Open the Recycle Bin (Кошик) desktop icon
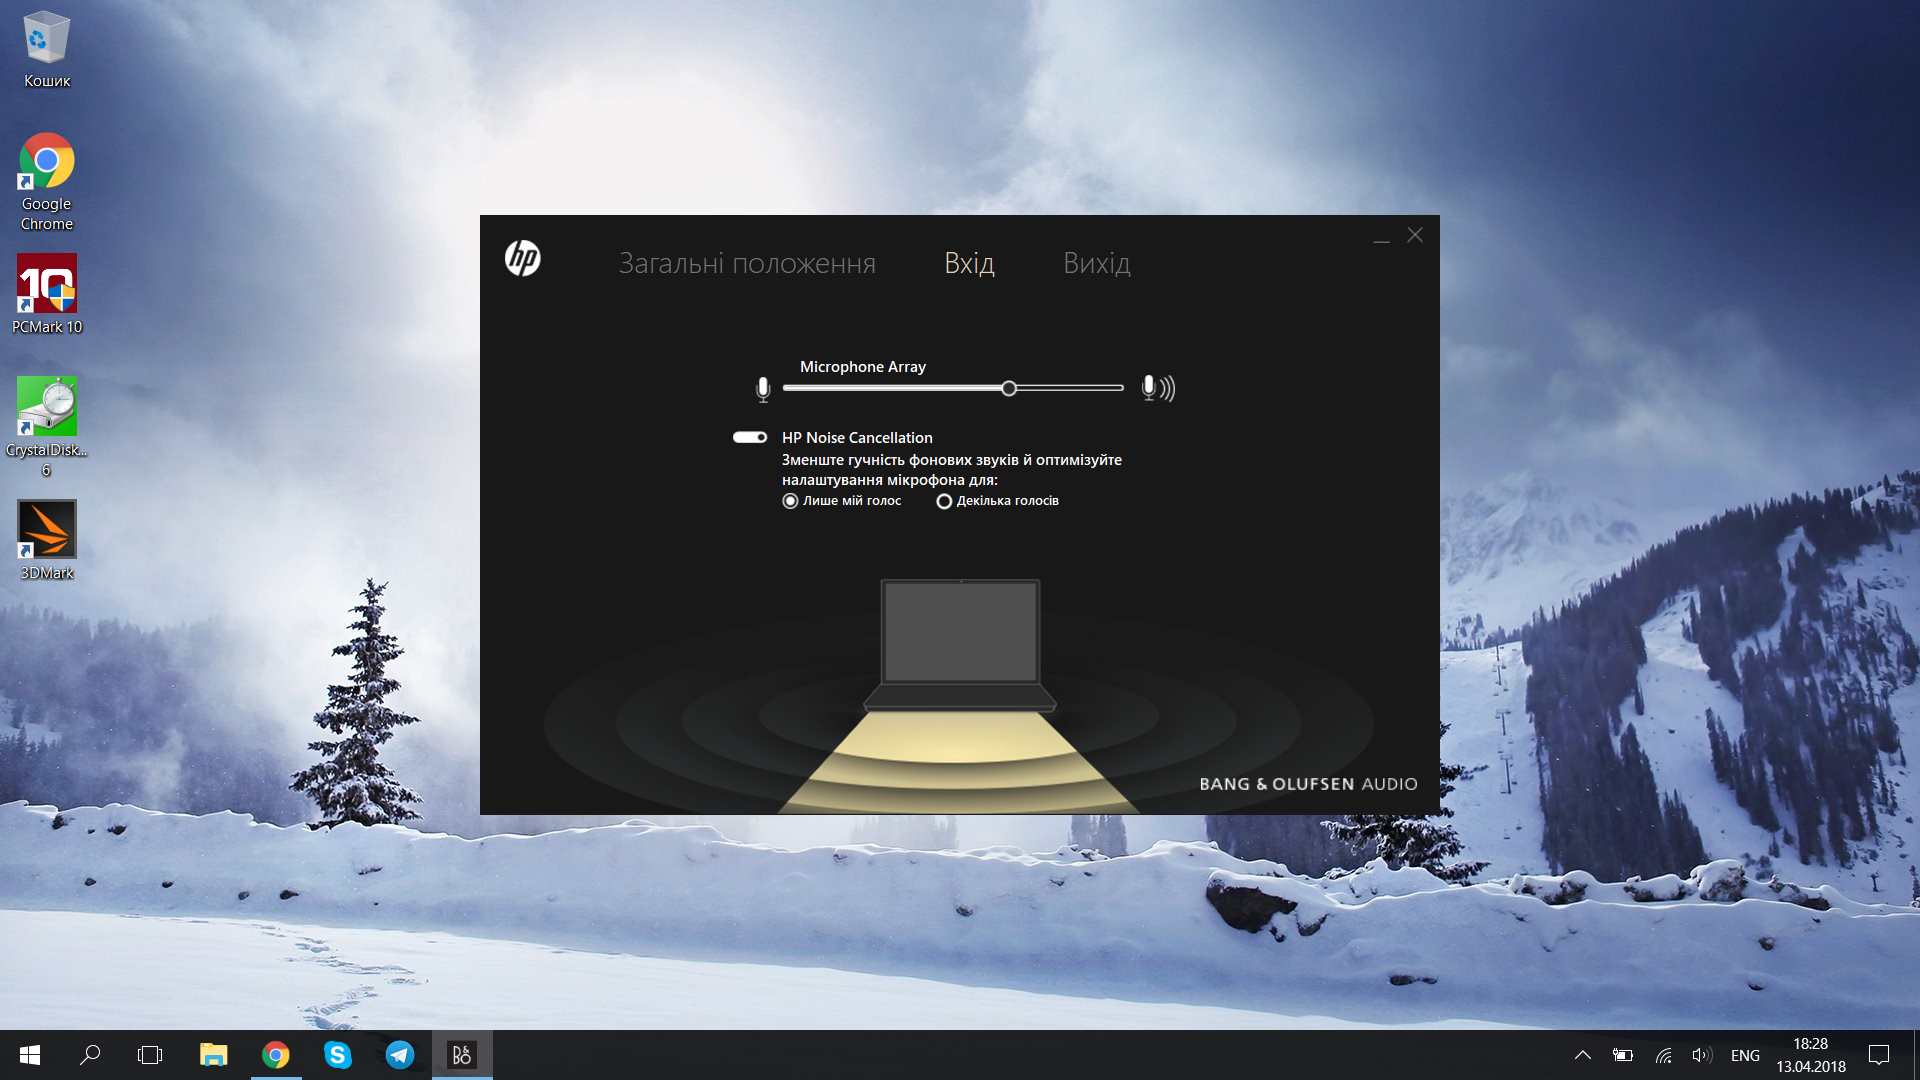The image size is (1920, 1080). (x=47, y=50)
